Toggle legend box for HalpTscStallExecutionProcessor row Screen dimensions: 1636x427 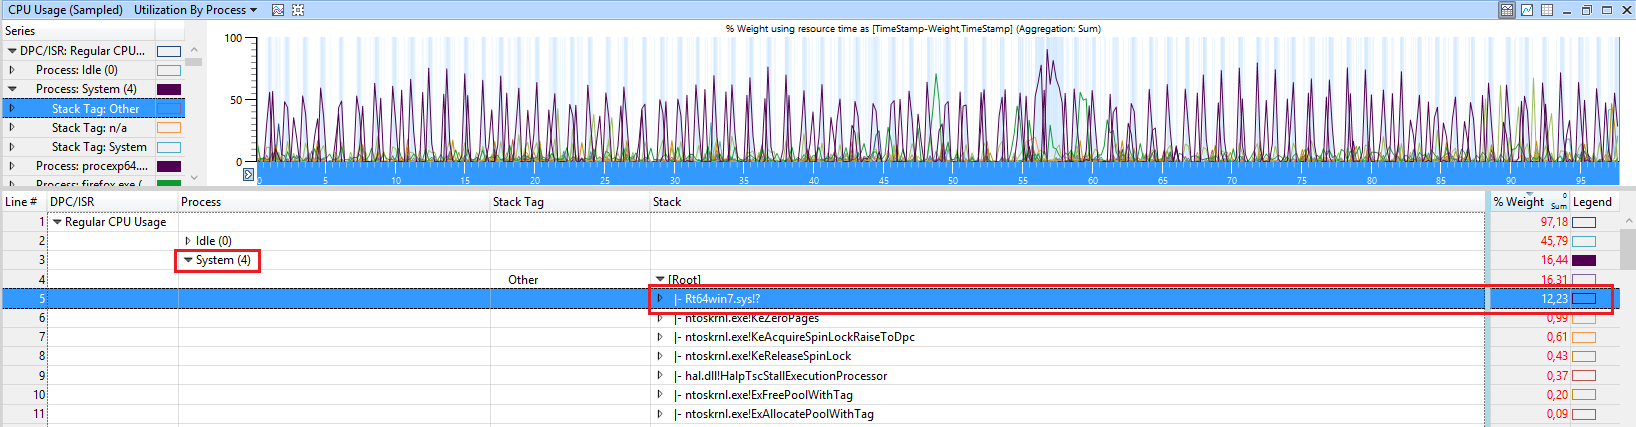pos(1584,376)
